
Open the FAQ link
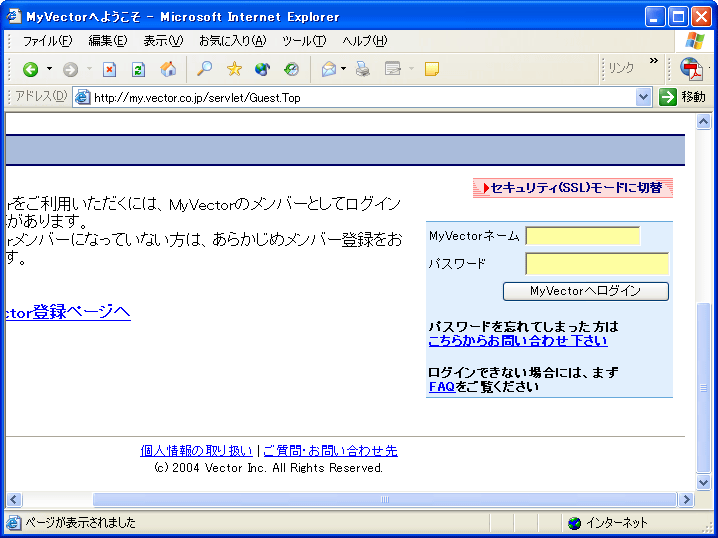pos(442,387)
